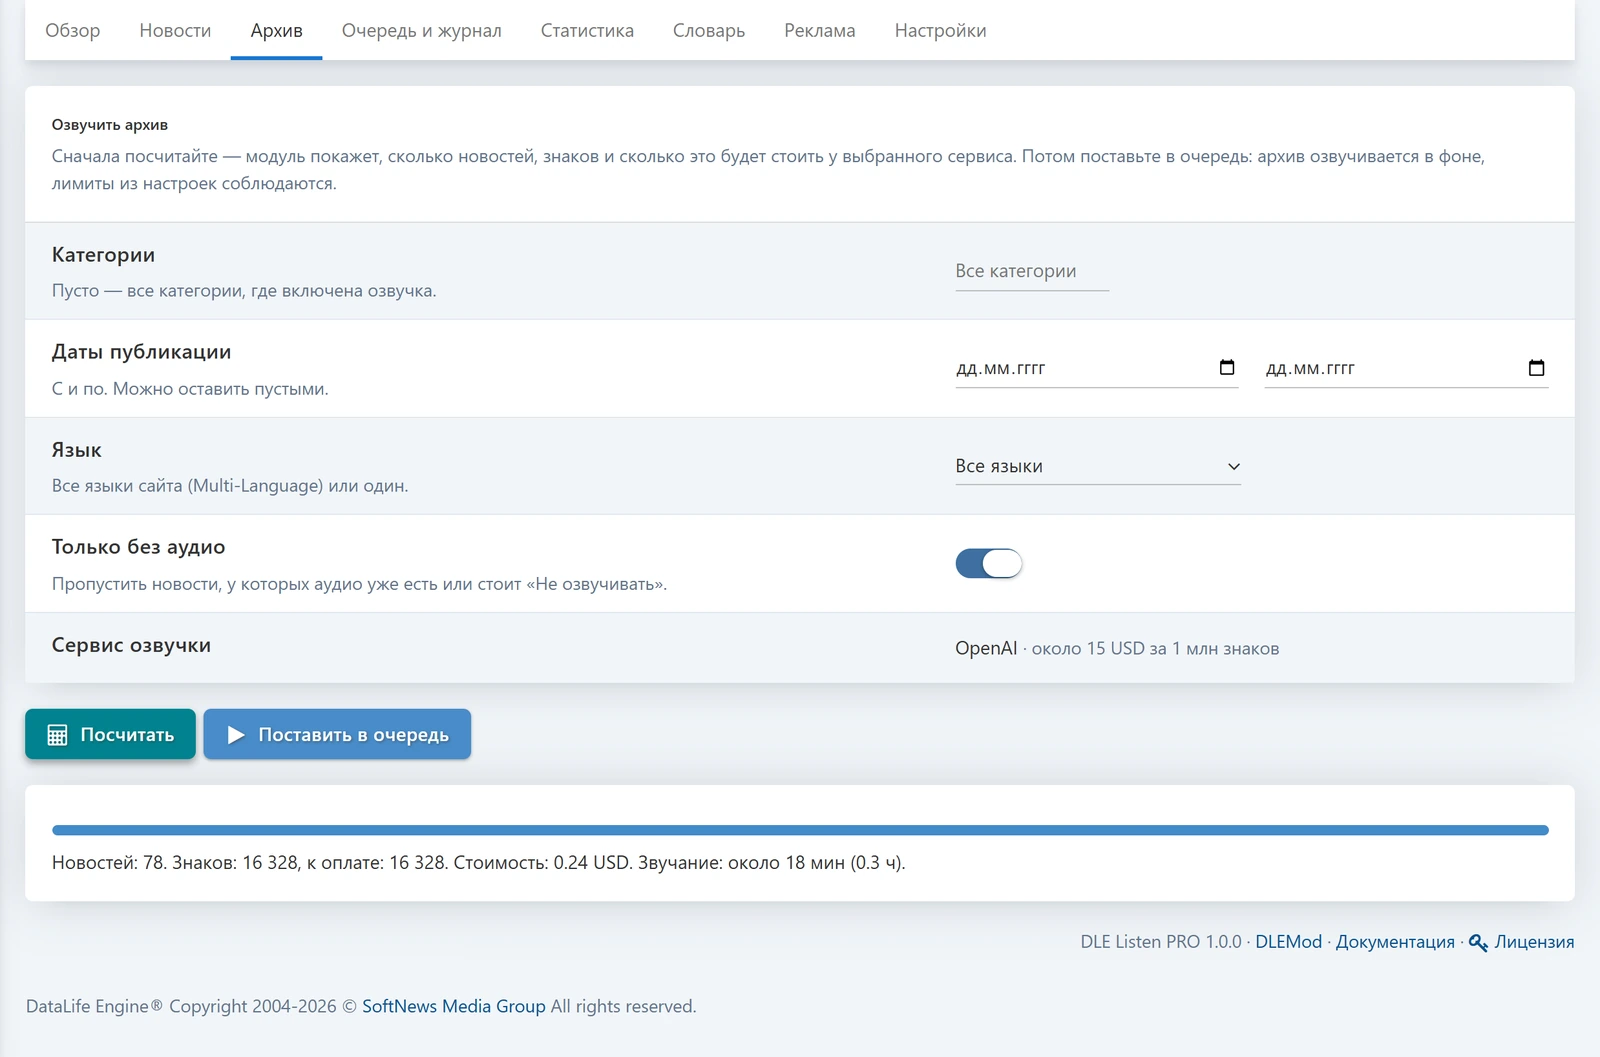The image size is (1600, 1057).
Task: Focus the start date дд.мм.гггг field
Action: pyautogui.click(x=1097, y=368)
